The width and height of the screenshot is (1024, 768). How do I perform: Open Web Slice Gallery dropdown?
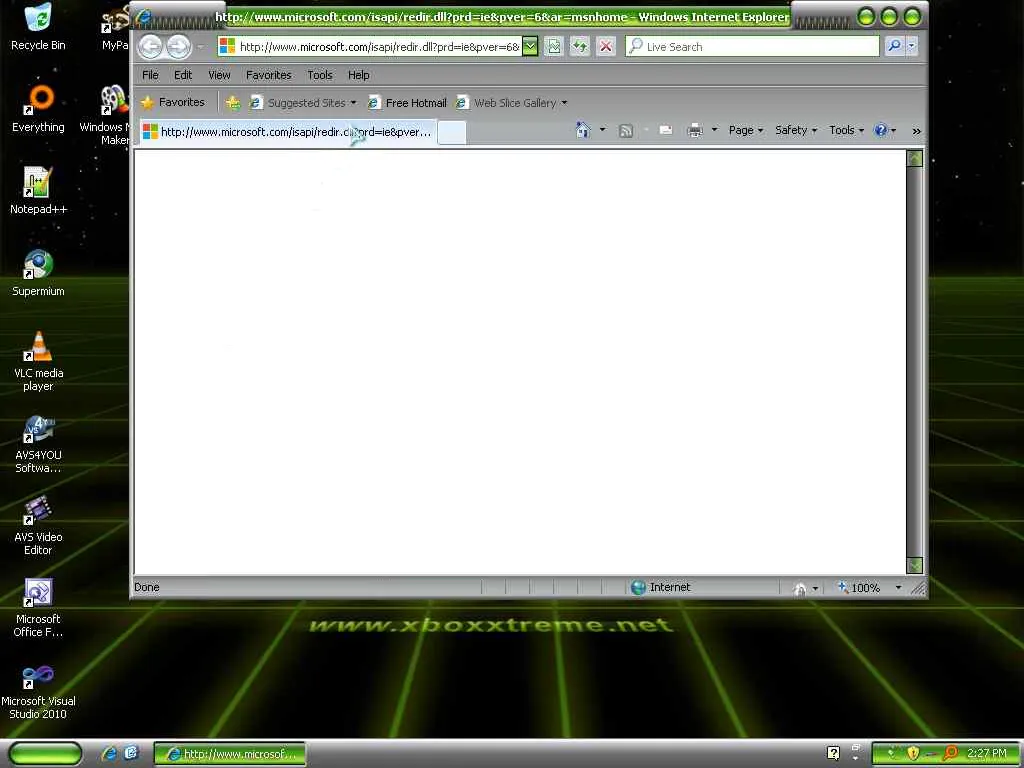coord(564,103)
